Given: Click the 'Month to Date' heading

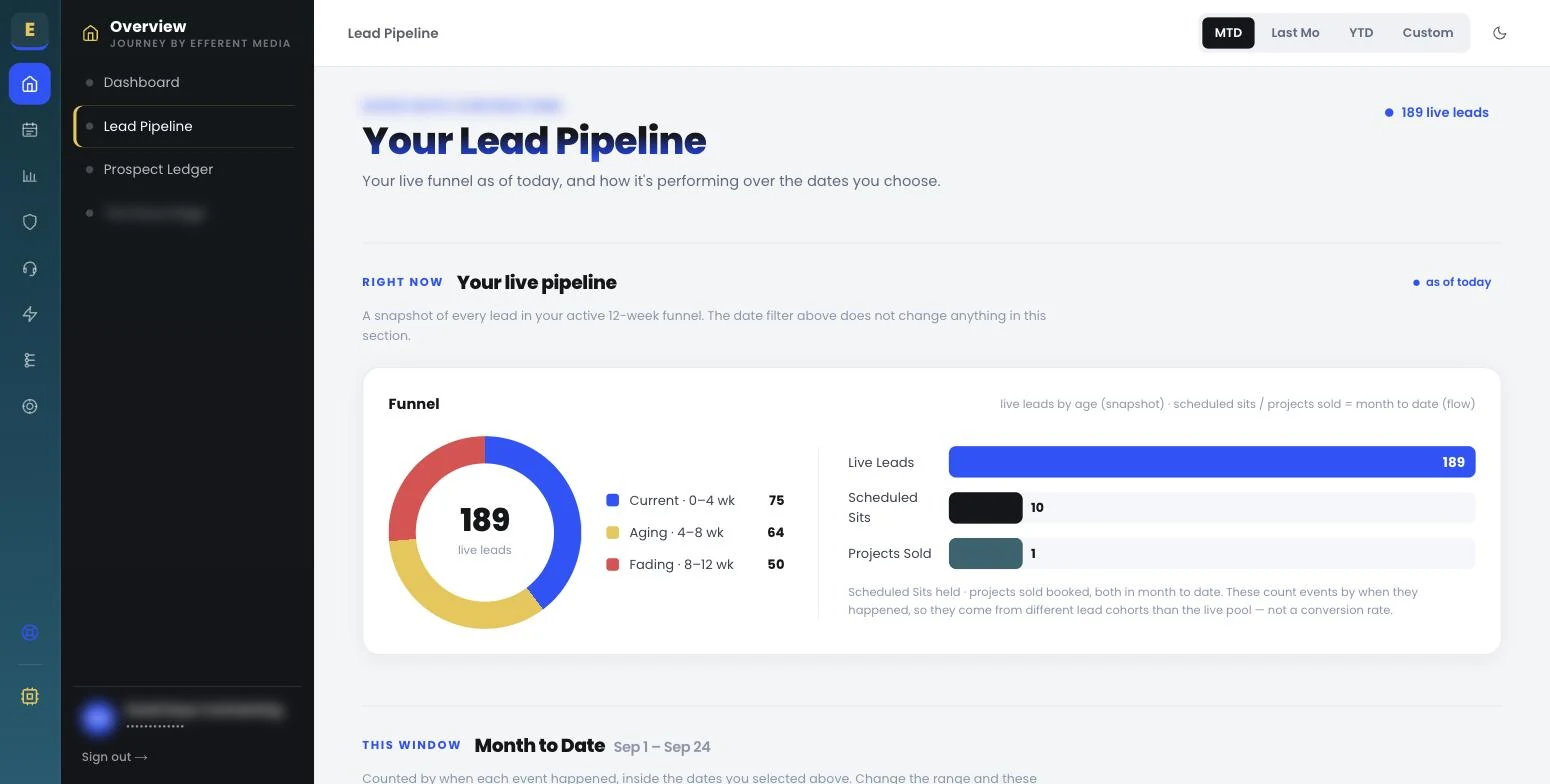Looking at the screenshot, I should pyautogui.click(x=540, y=745).
